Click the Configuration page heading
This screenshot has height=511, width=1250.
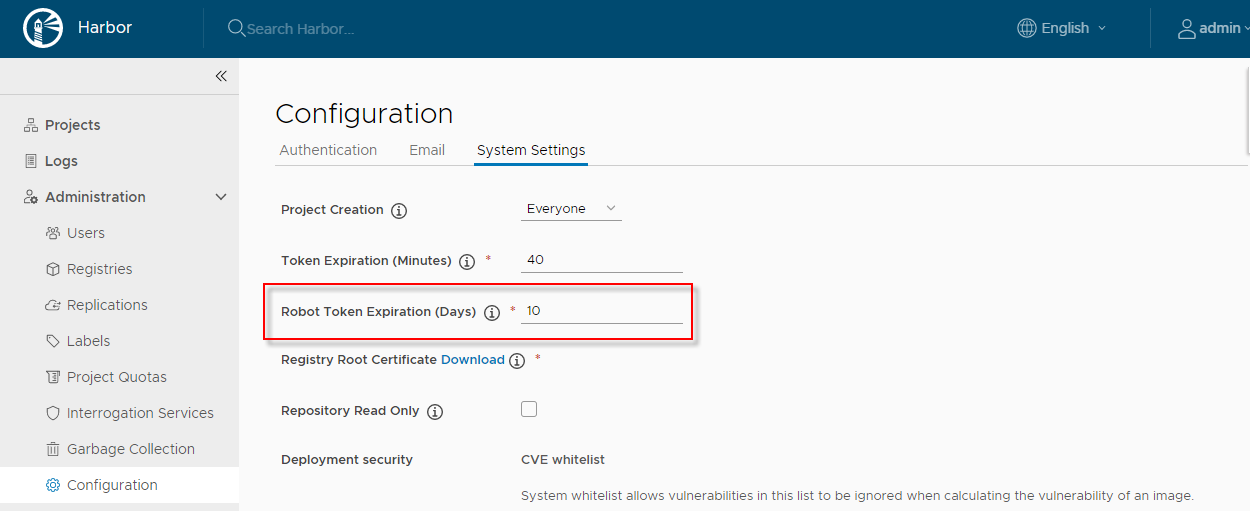[364, 114]
